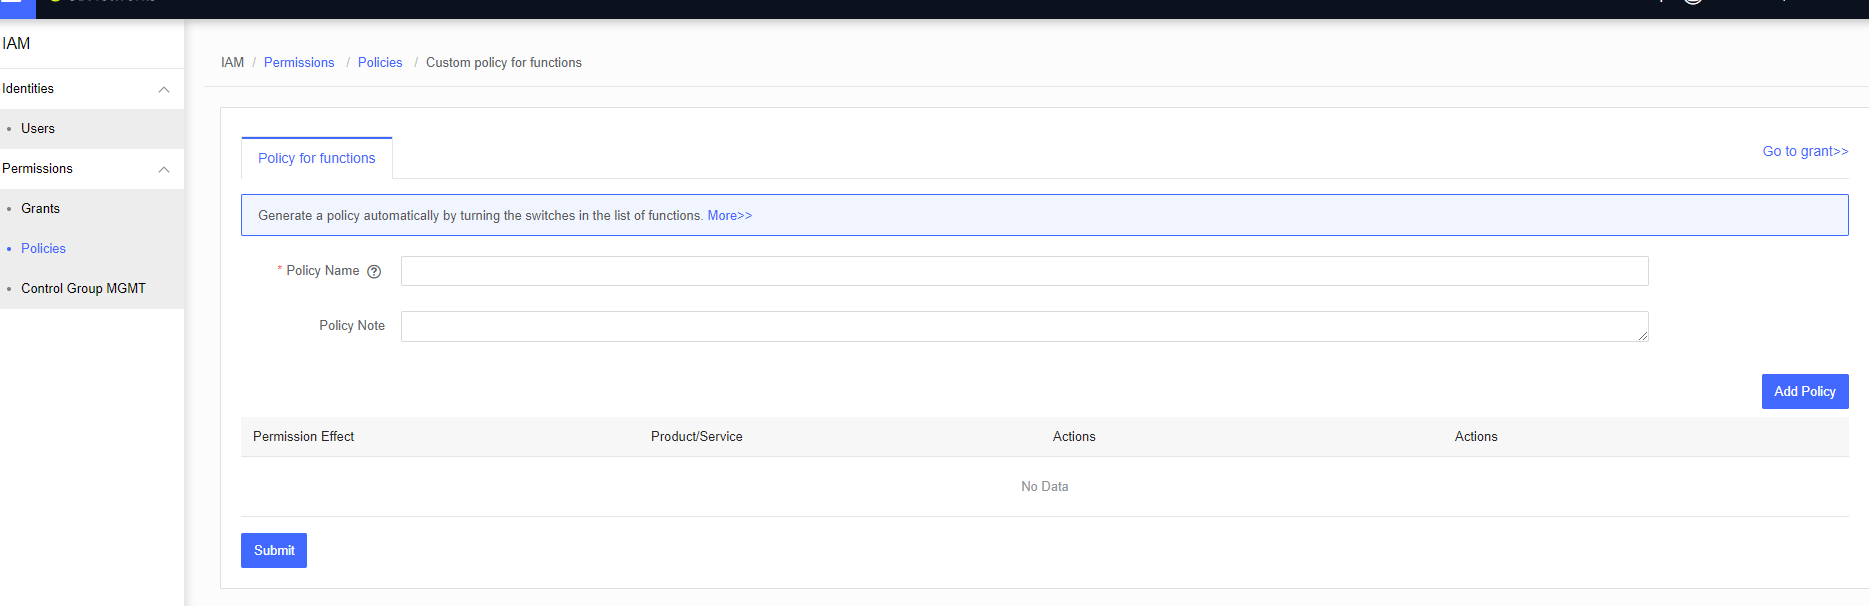The image size is (1869, 606).
Task: Collapse the Permissions section chevron
Action: [x=164, y=169]
